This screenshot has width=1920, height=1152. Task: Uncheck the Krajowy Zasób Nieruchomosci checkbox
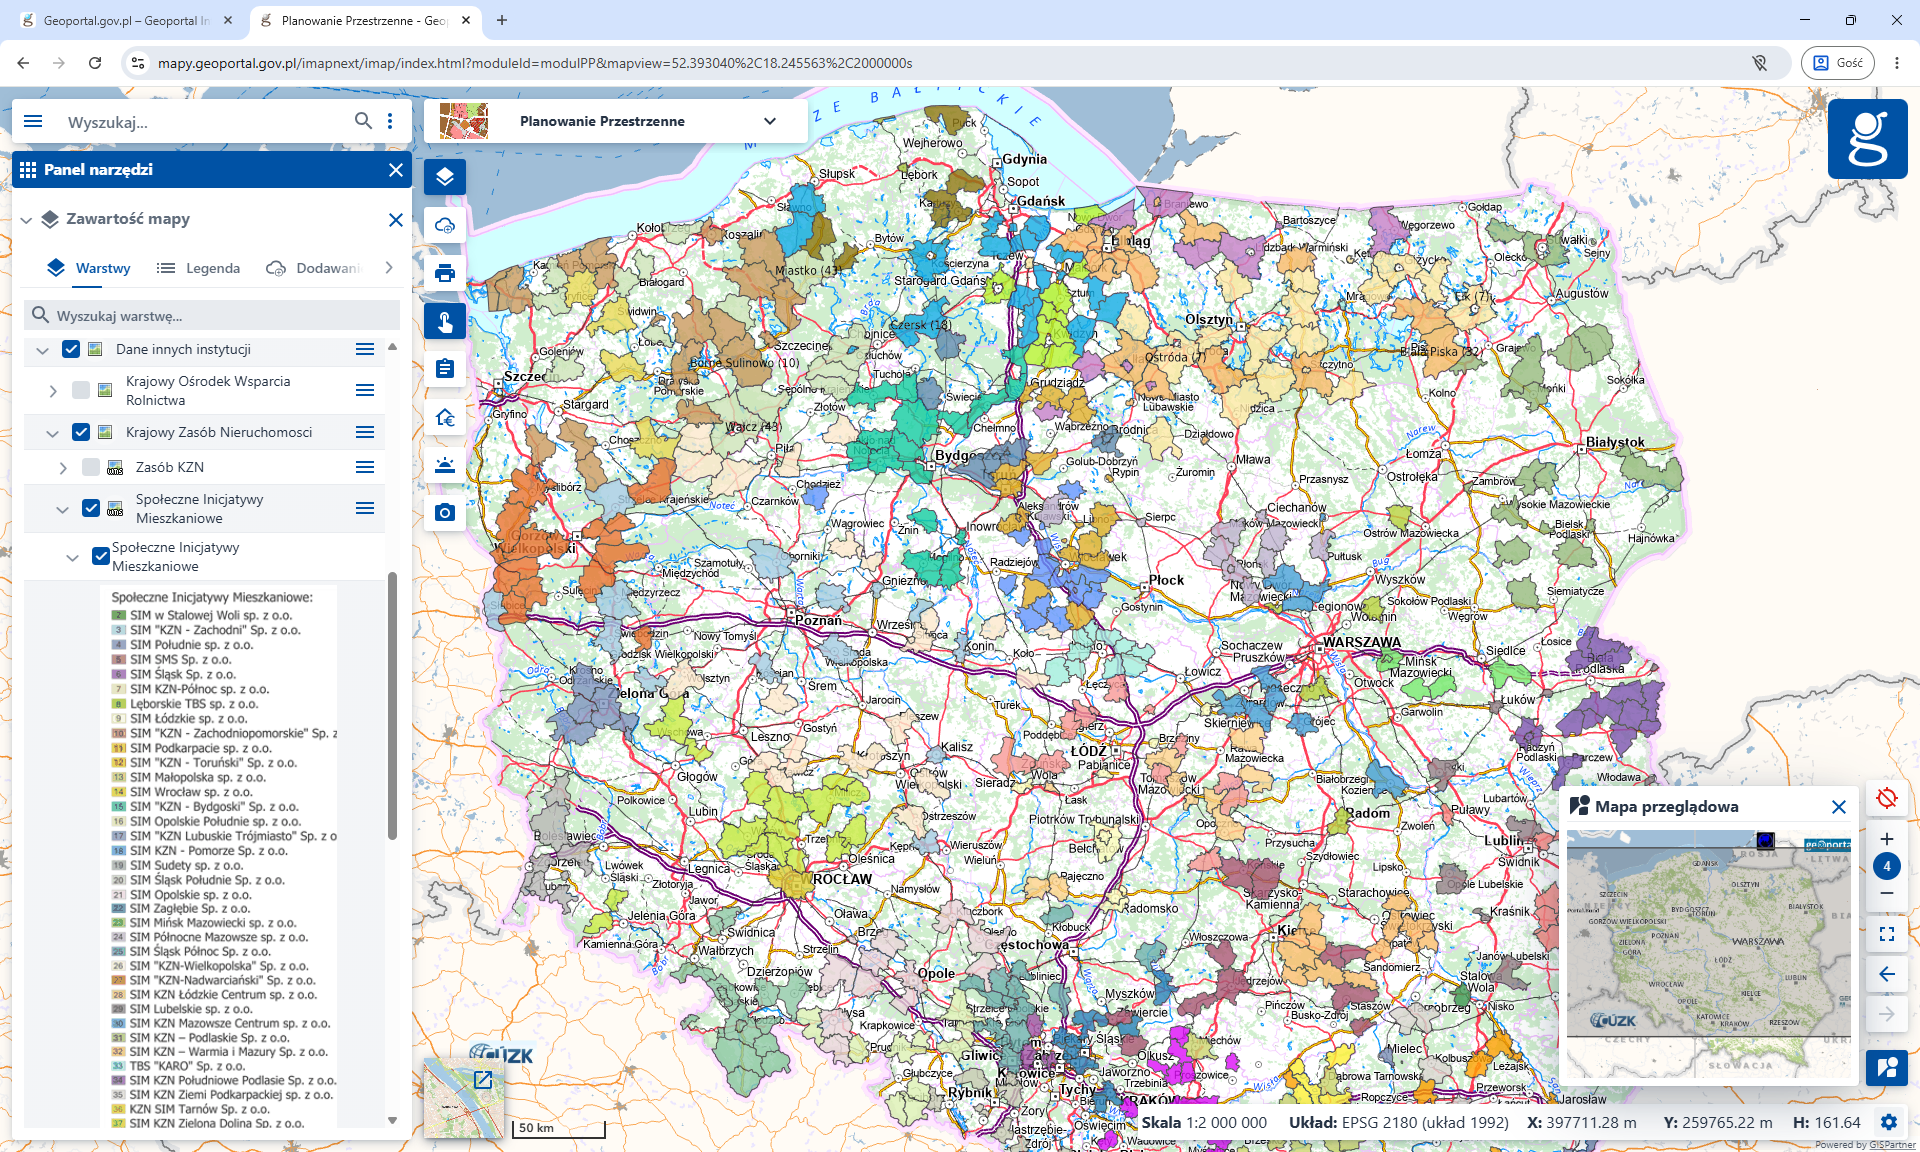(81, 432)
